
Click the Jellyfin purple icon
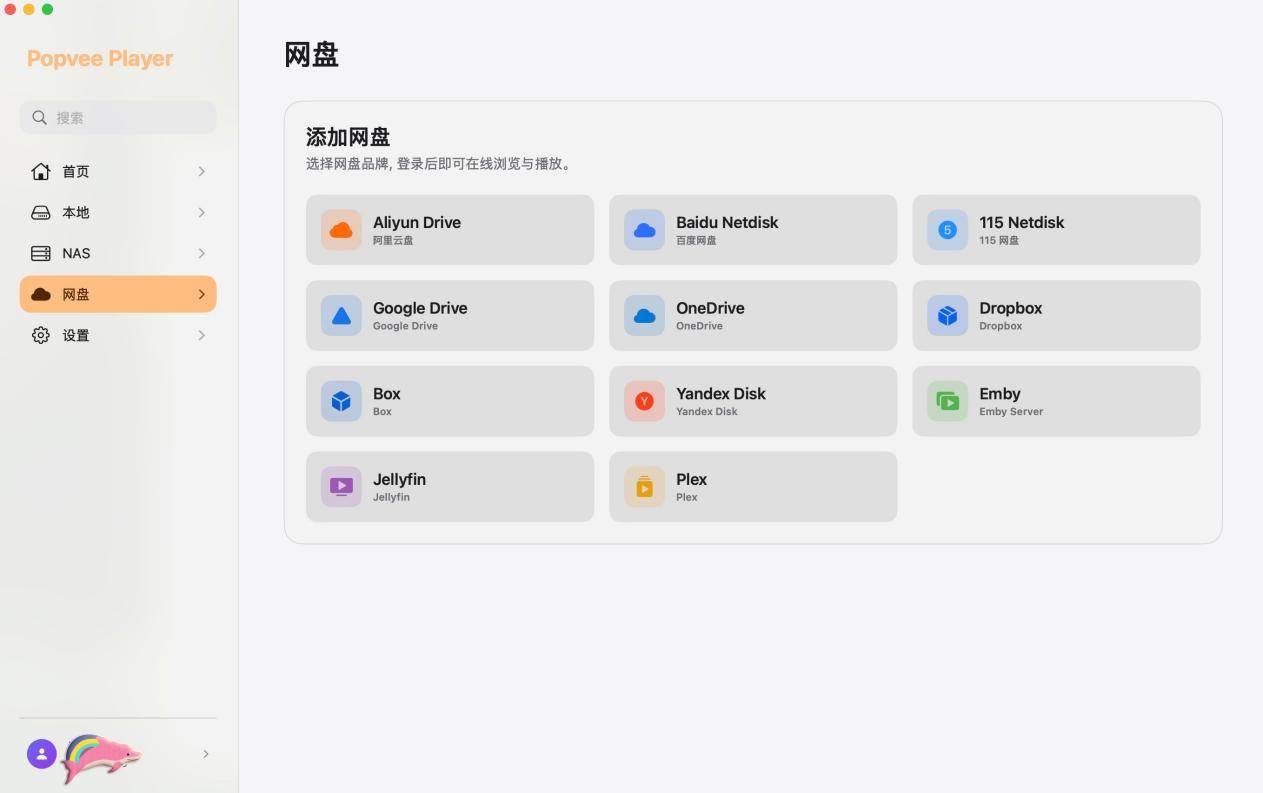(x=341, y=487)
